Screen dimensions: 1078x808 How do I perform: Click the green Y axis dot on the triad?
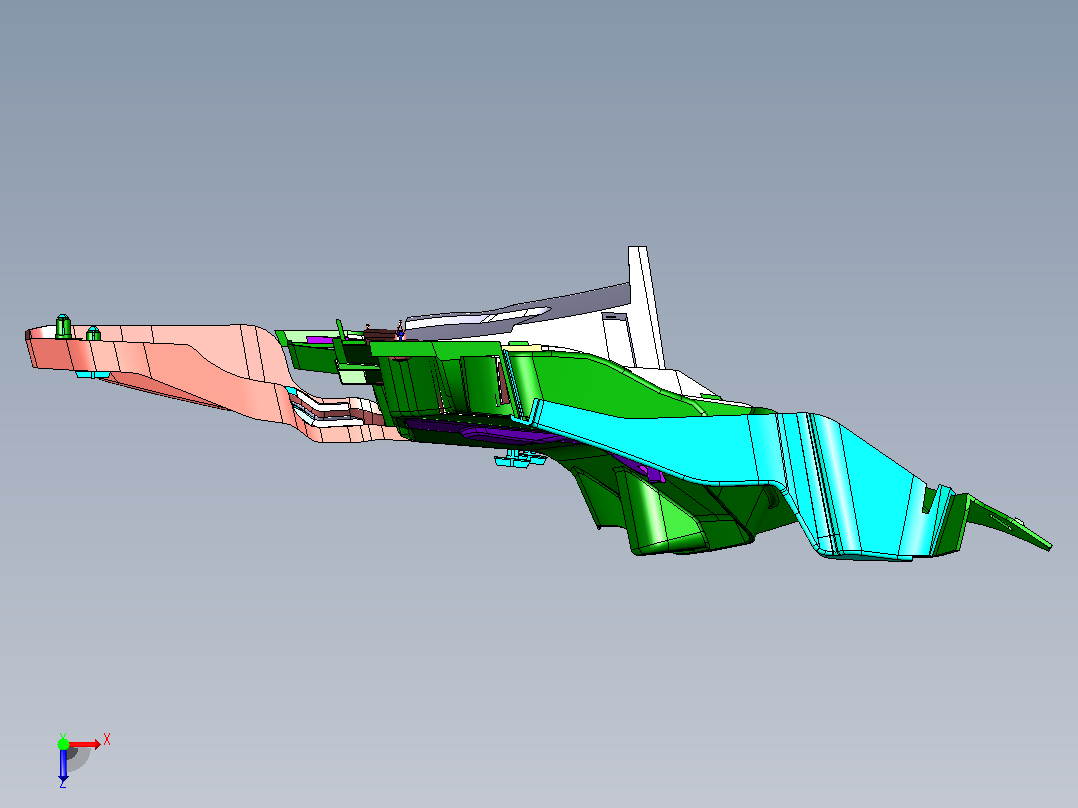(63, 744)
